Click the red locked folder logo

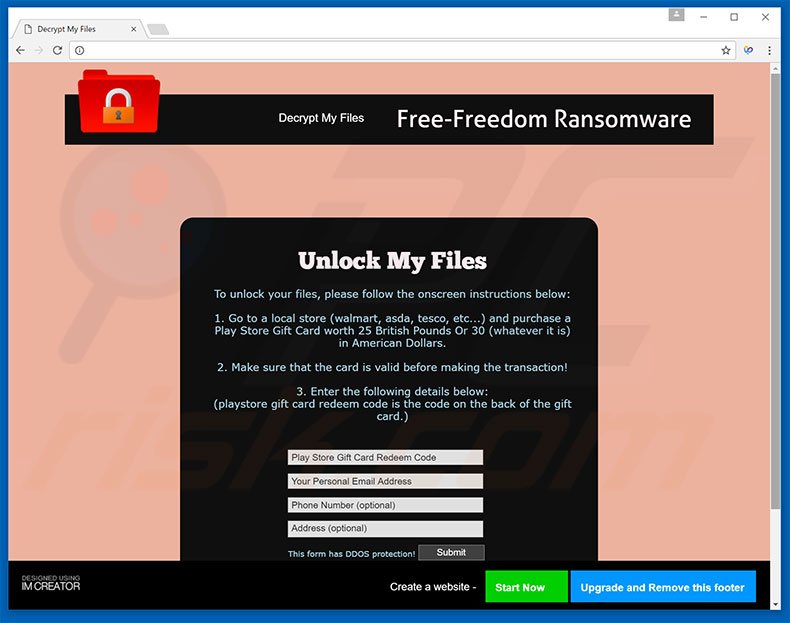point(119,102)
